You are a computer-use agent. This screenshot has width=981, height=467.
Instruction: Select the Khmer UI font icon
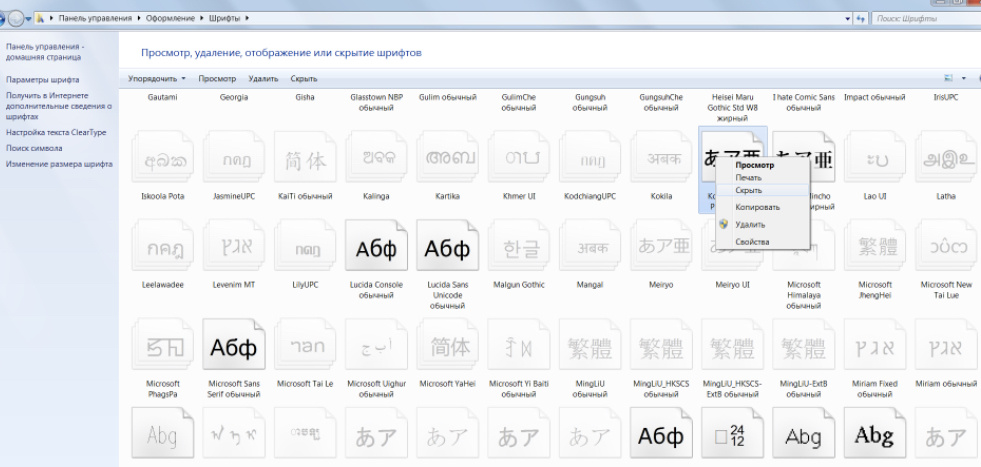point(519,157)
